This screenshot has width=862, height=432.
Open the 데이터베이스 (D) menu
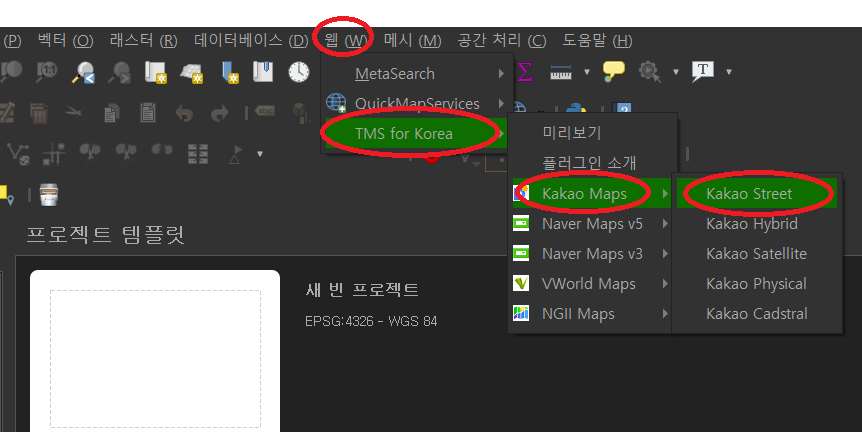[x=251, y=40]
